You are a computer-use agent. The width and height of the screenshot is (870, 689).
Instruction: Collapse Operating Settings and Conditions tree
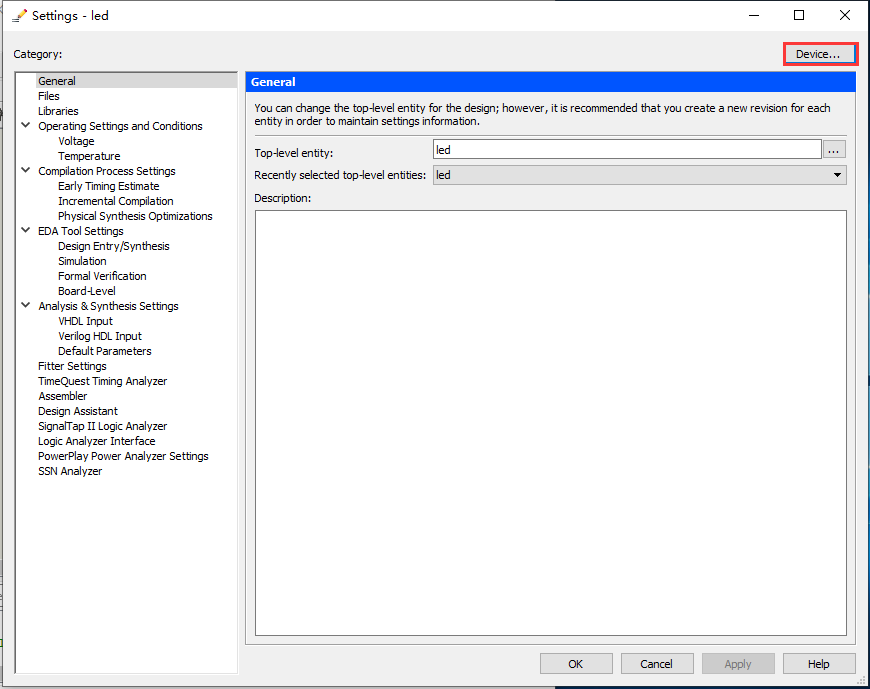pos(26,126)
